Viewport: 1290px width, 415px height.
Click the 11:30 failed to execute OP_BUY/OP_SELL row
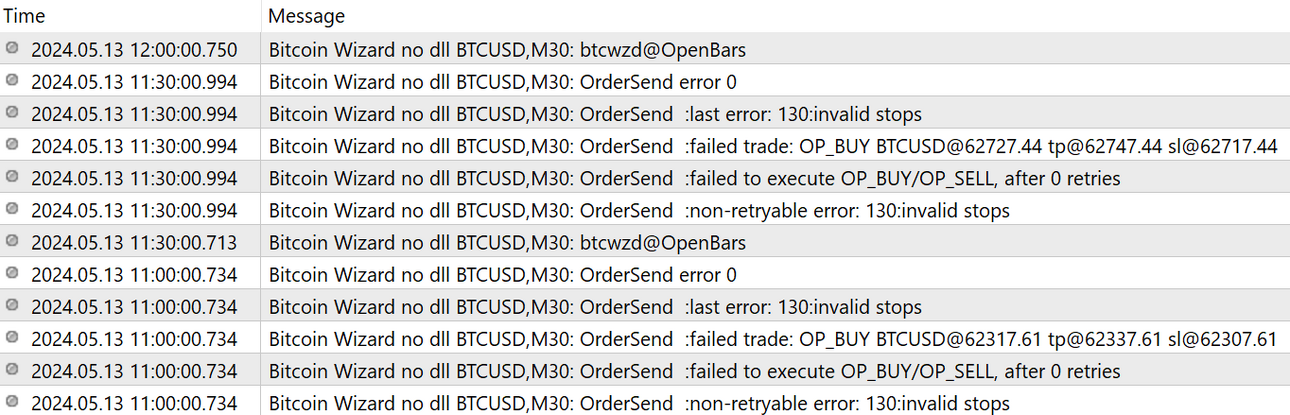tap(645, 177)
